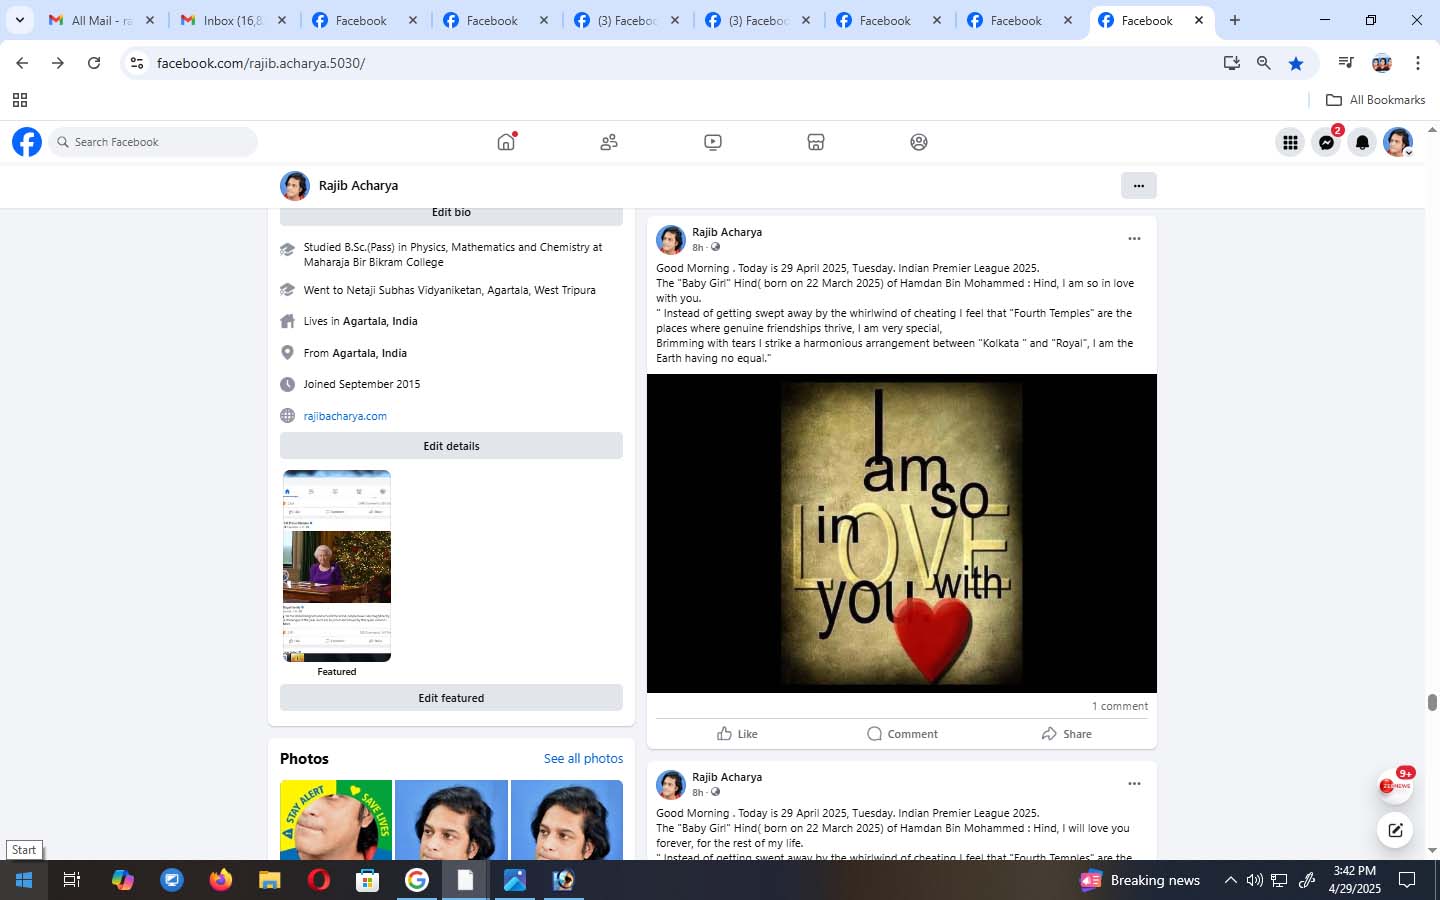Image resolution: width=1440 pixels, height=900 pixels.
Task: Open the Chrome profile avatar
Action: pos(1382,63)
